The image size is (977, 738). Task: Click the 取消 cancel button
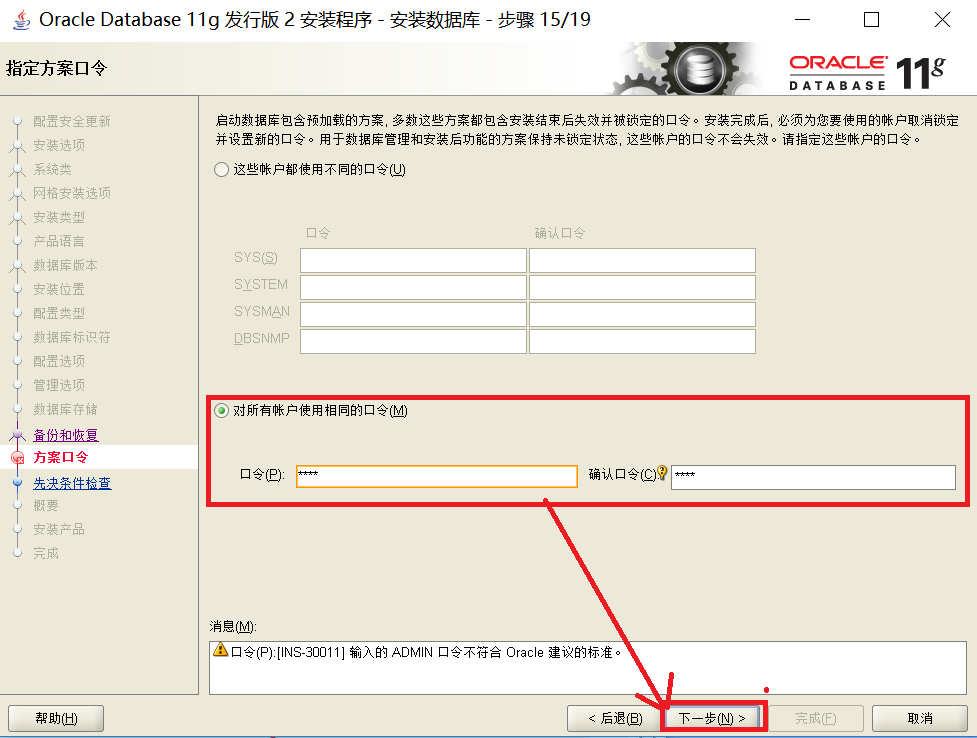coord(920,719)
